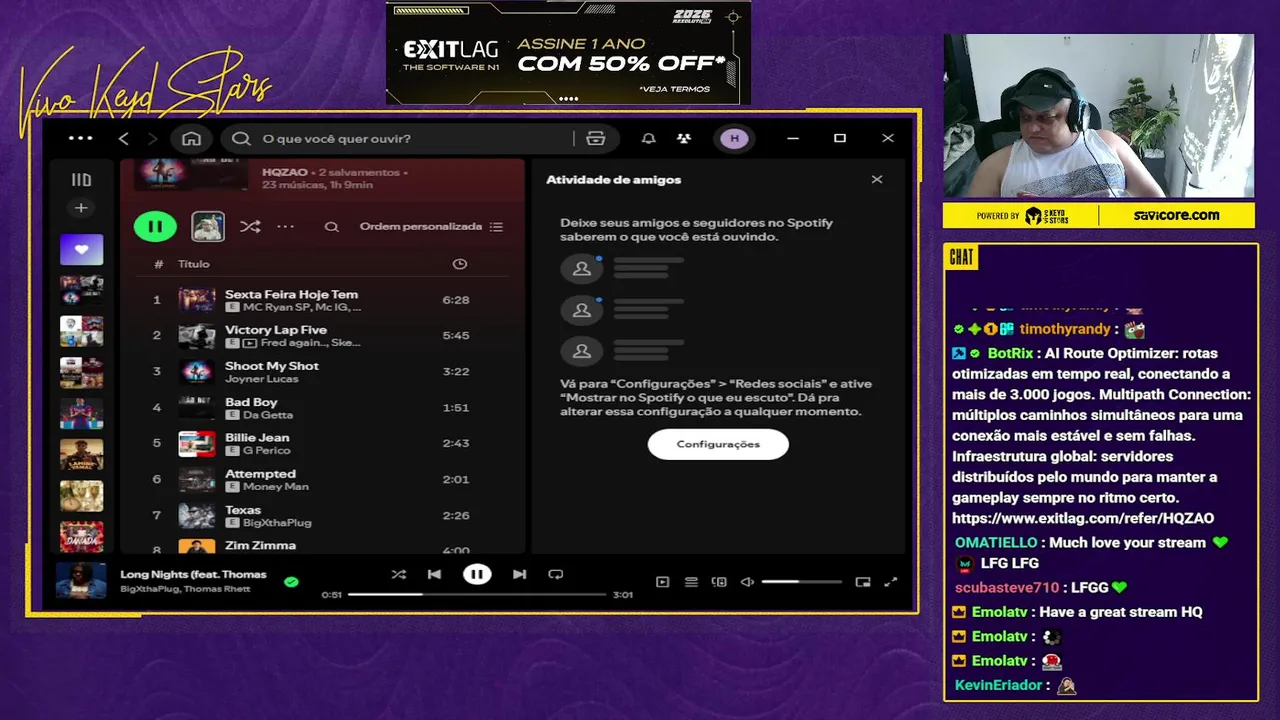Open the 'H' profile avatar menu
1280x720 pixels.
point(735,138)
